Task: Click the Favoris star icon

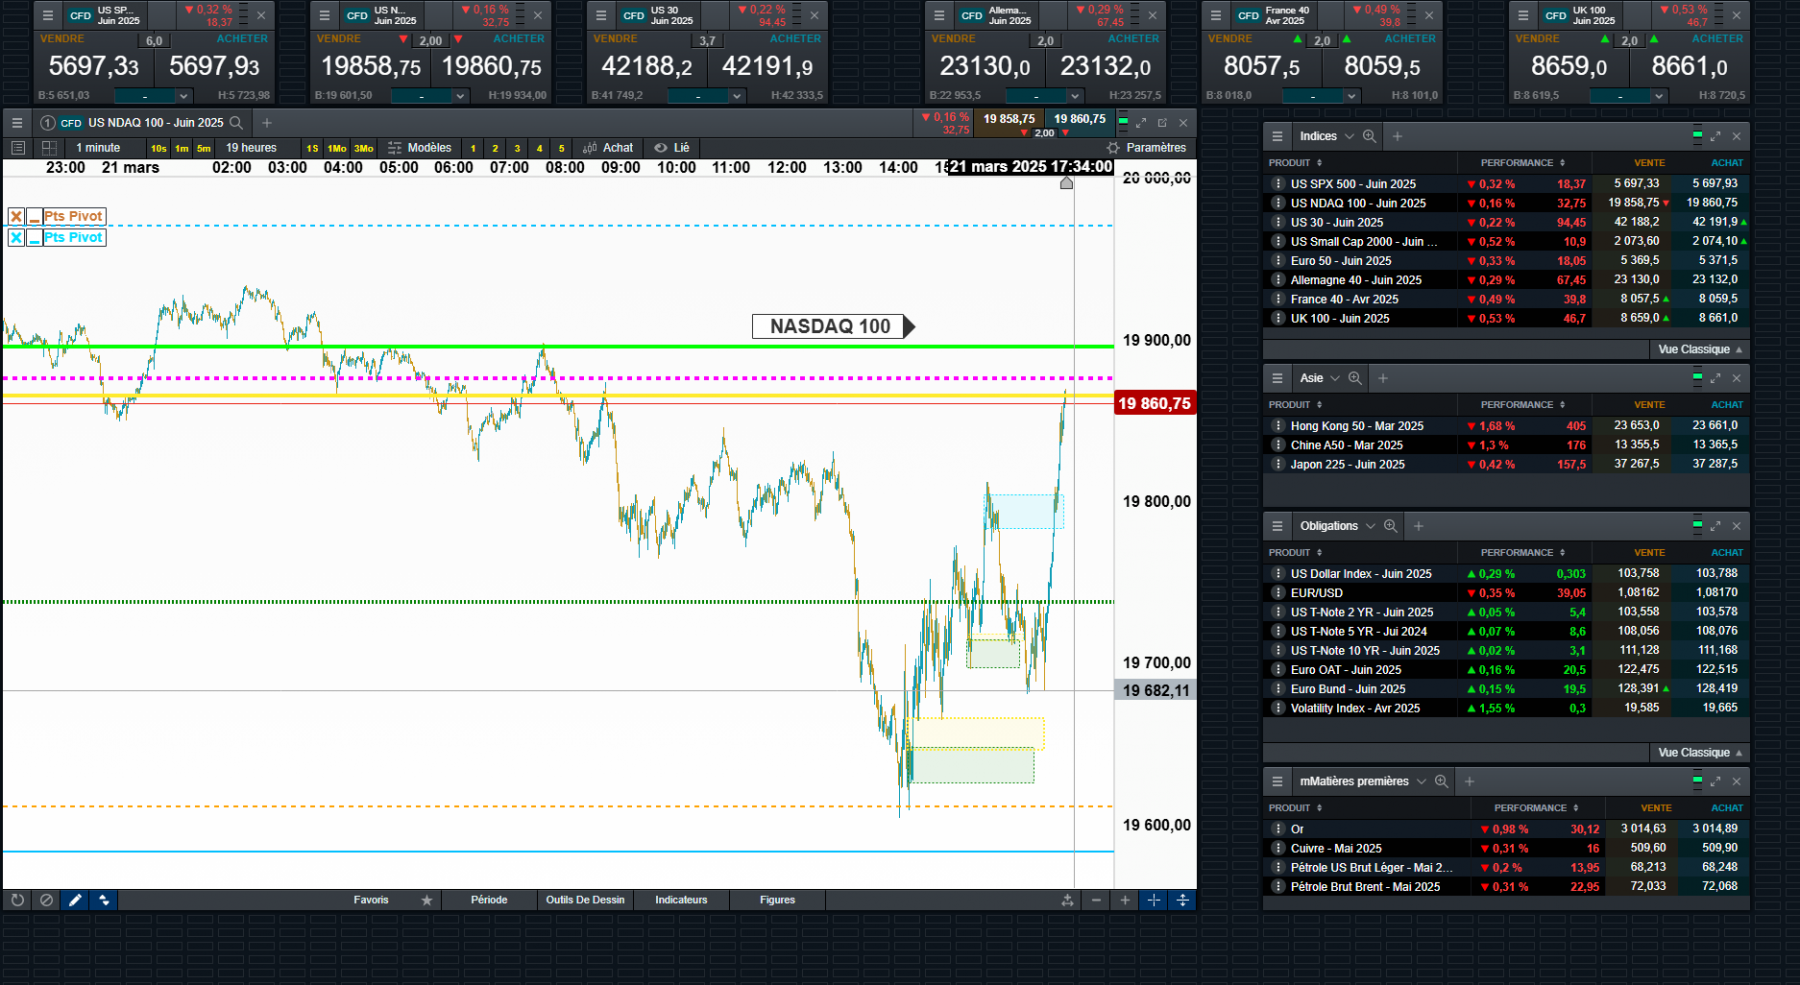Action: (427, 900)
